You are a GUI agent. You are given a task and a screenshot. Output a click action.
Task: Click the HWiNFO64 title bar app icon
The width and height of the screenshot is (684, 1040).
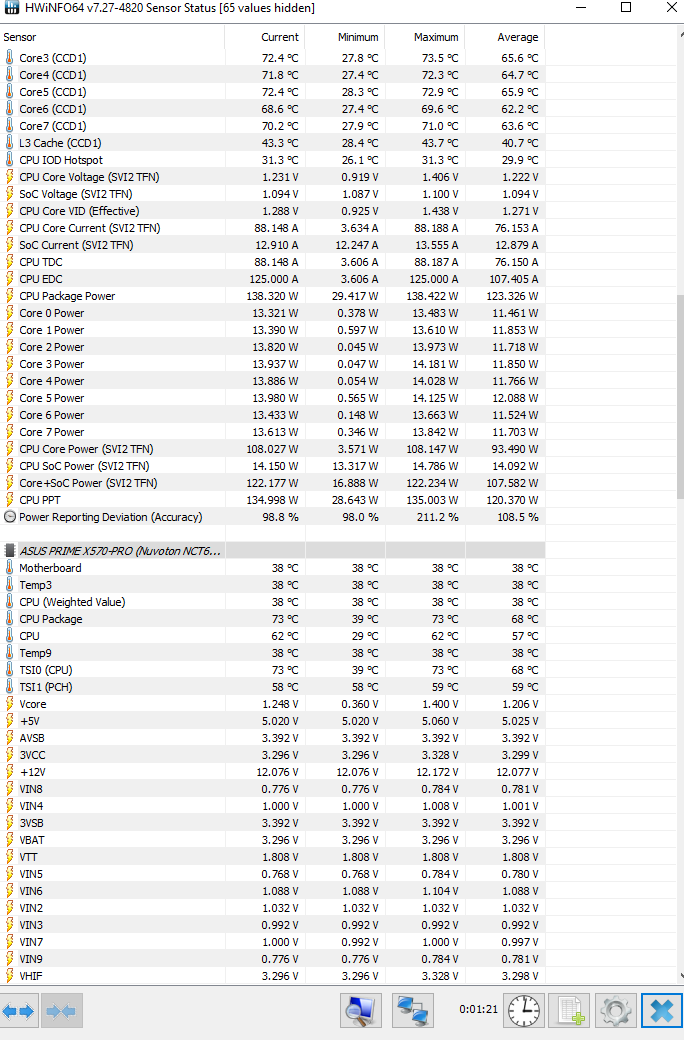[x=11, y=8]
